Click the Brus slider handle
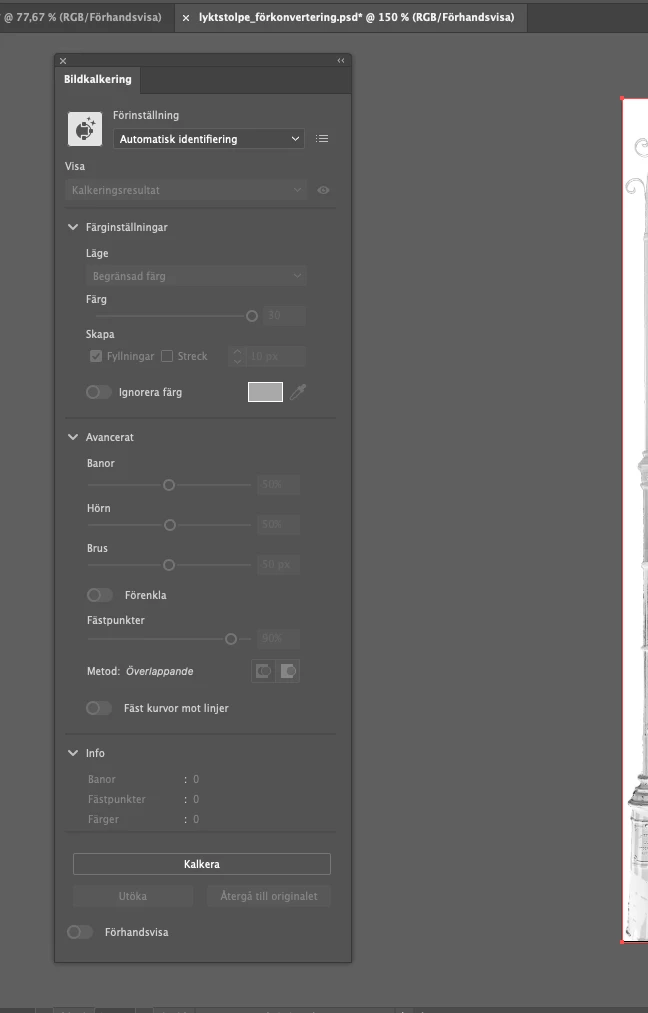The width and height of the screenshot is (648, 1013). 169,565
